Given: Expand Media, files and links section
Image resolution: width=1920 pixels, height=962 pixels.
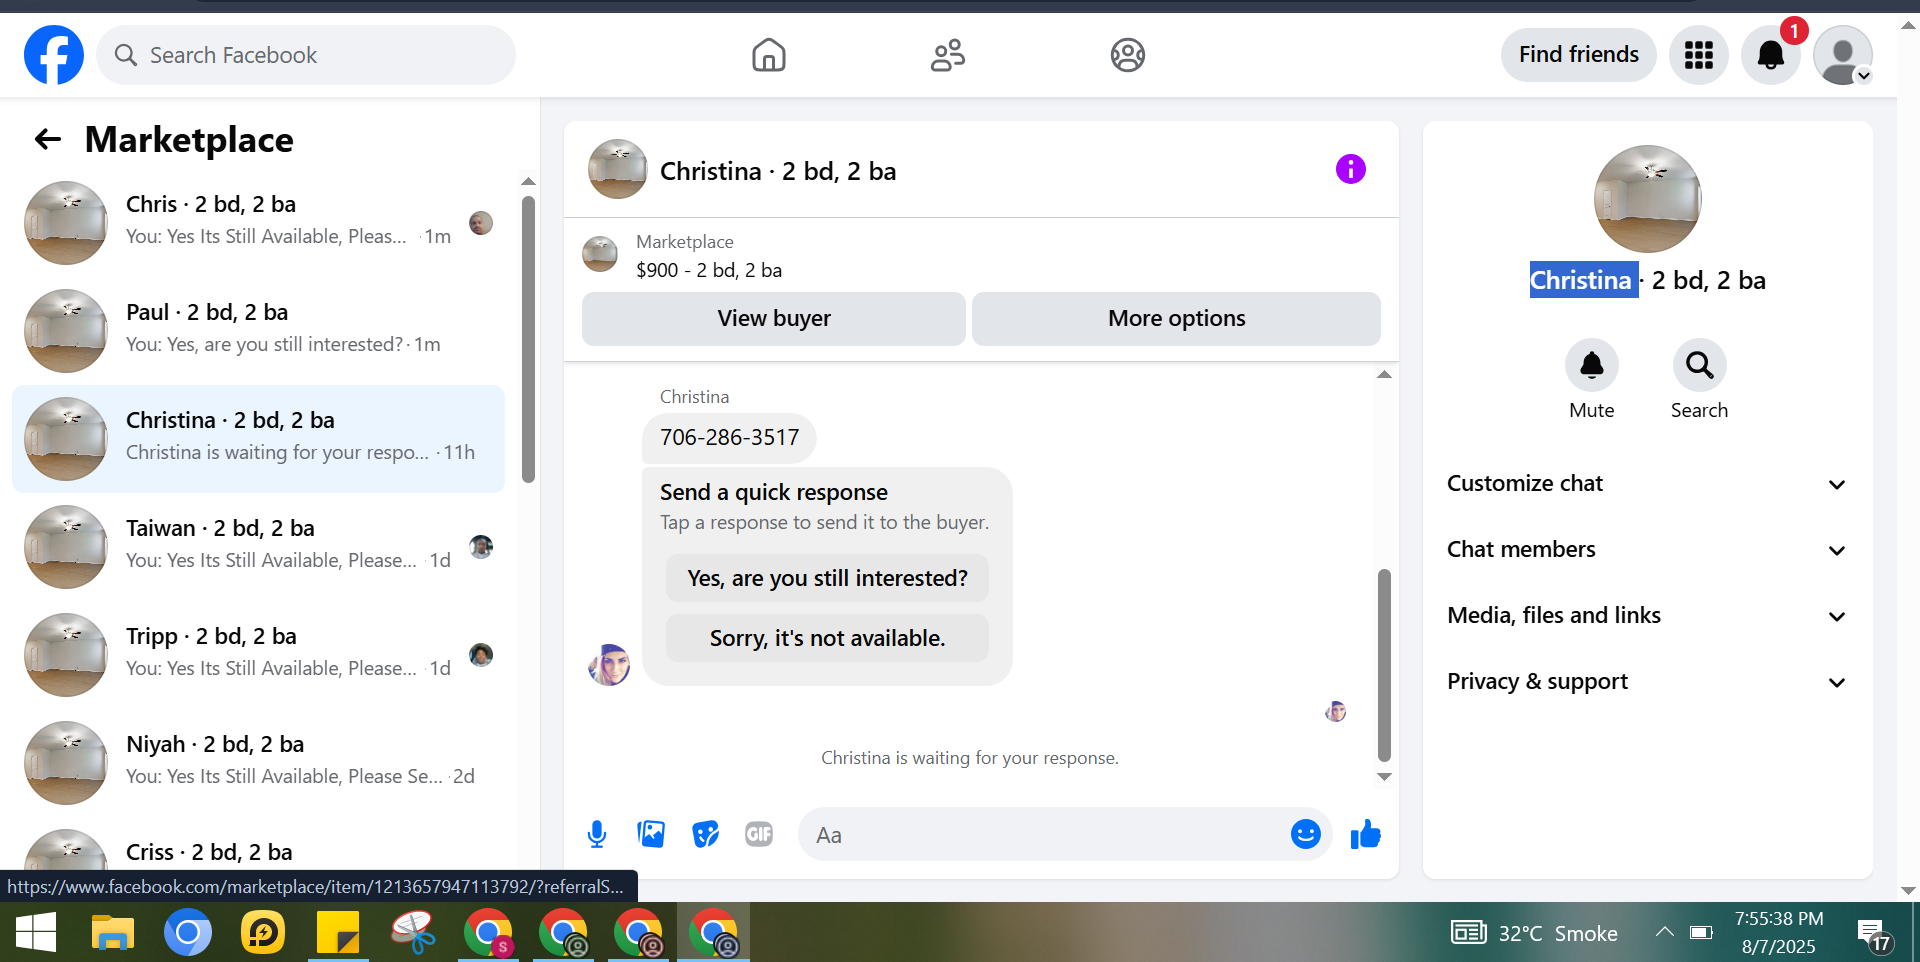Looking at the screenshot, I should [1648, 616].
